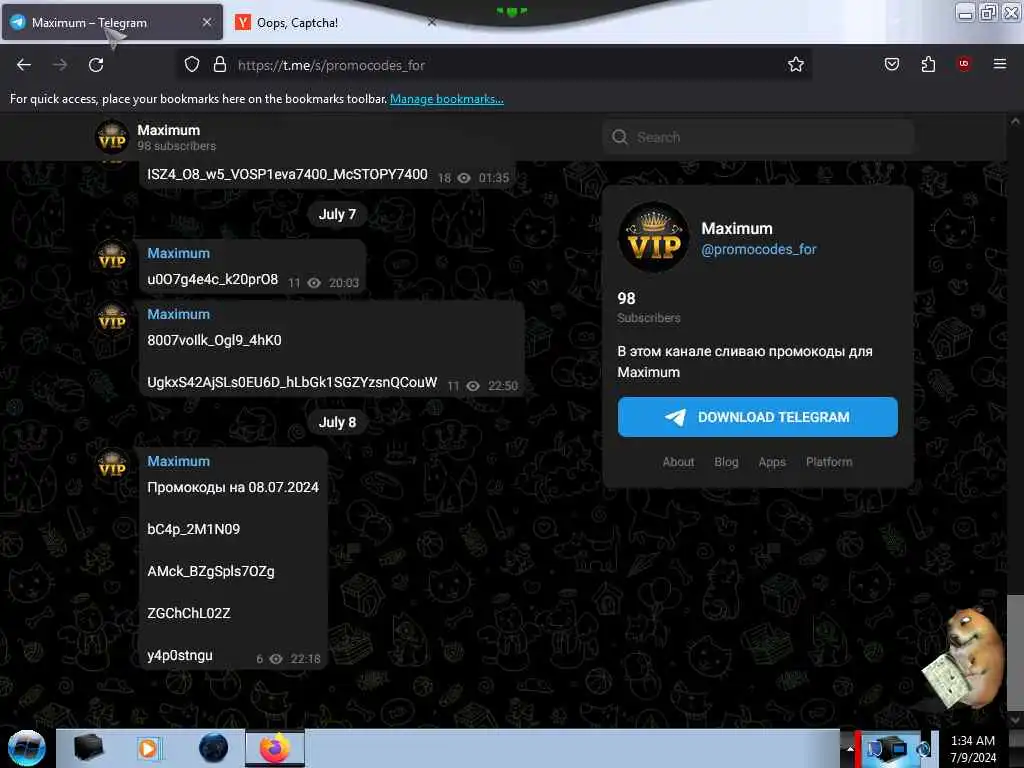
Task: Open the Firefox hamburger menu
Action: [x=999, y=64]
